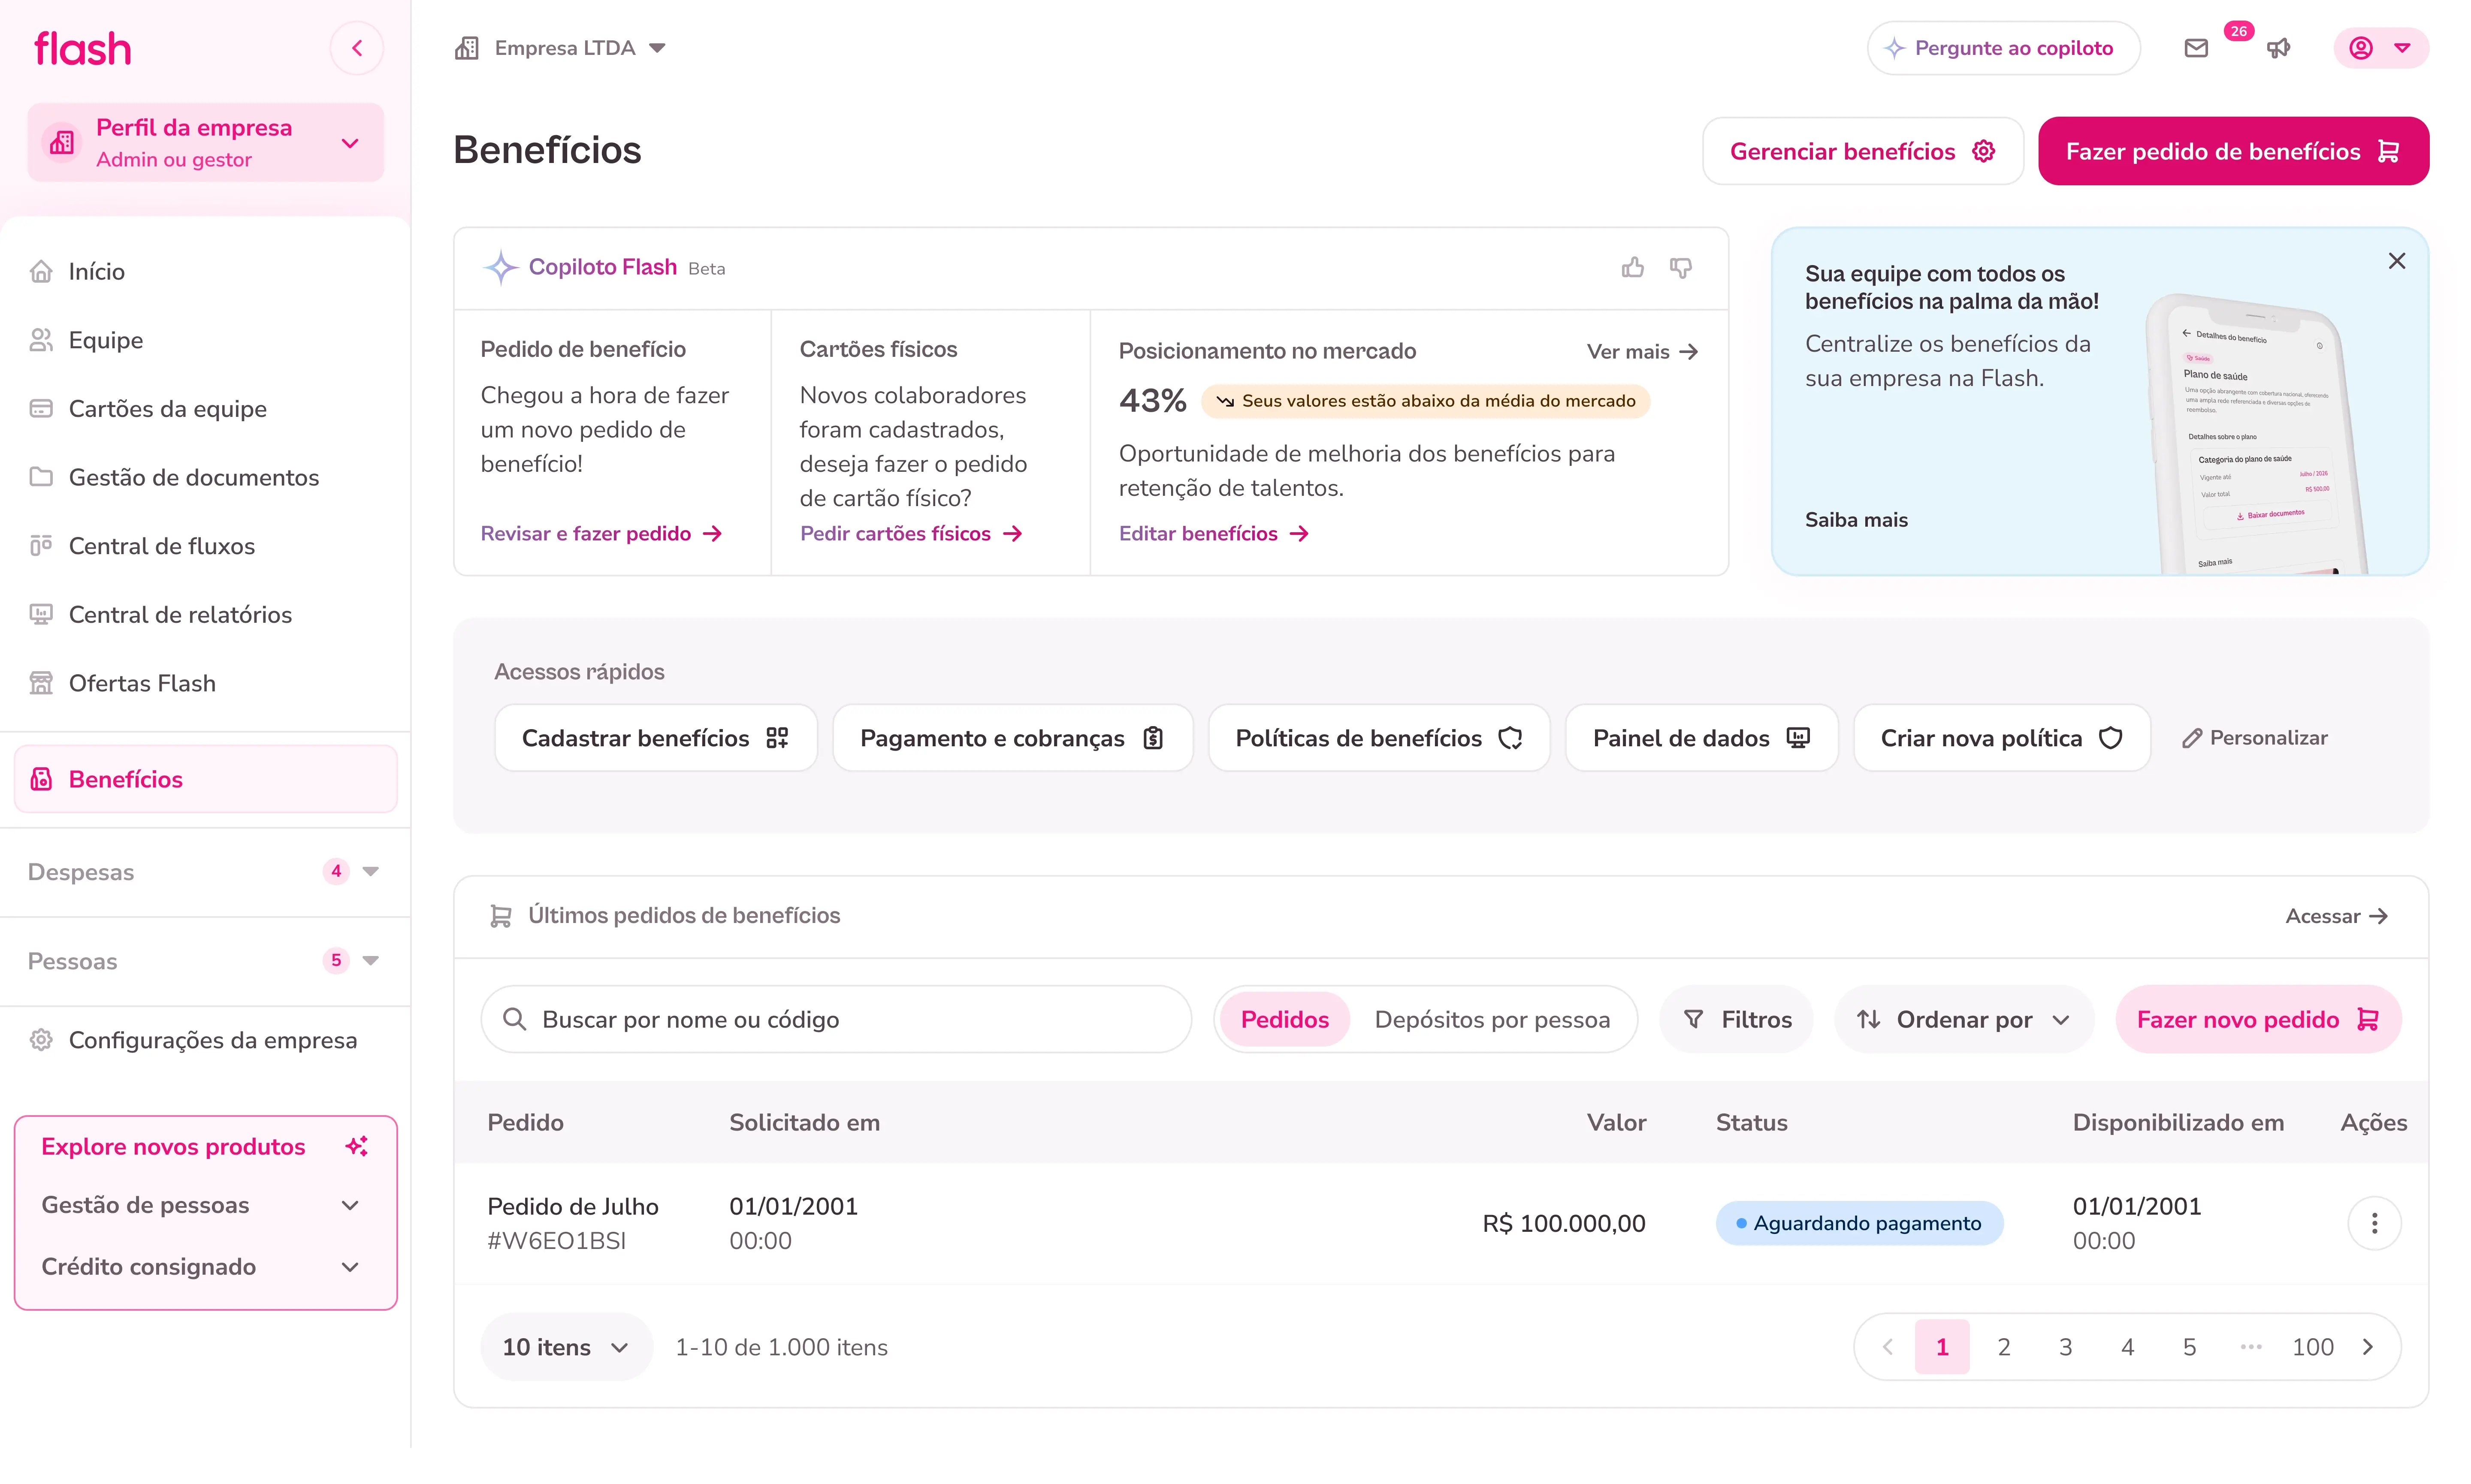Go to next page of orders
The width and height of the screenshot is (2471, 1484).
pyautogui.click(x=2367, y=1347)
